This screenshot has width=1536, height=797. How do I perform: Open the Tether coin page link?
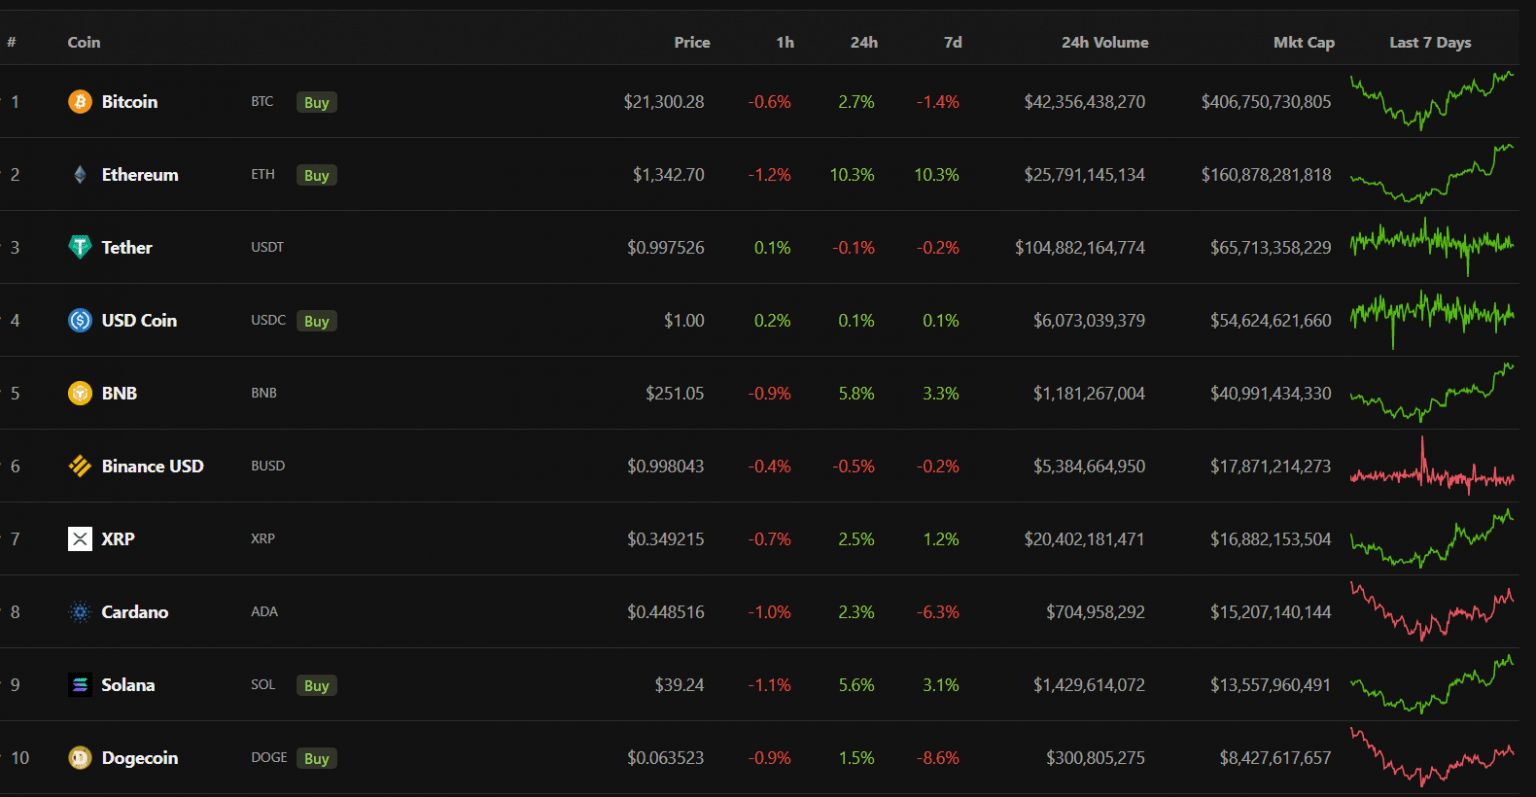[x=127, y=247]
